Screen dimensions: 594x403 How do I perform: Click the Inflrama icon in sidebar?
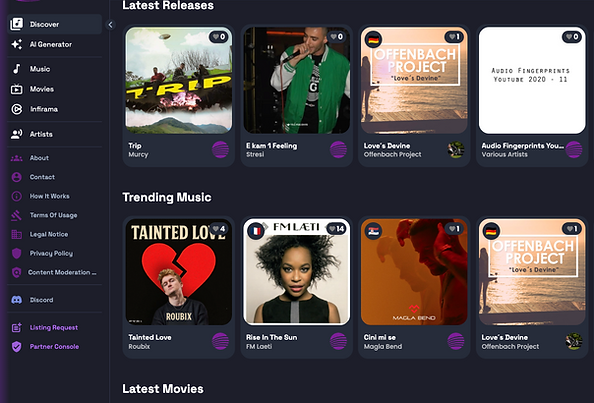(x=16, y=109)
